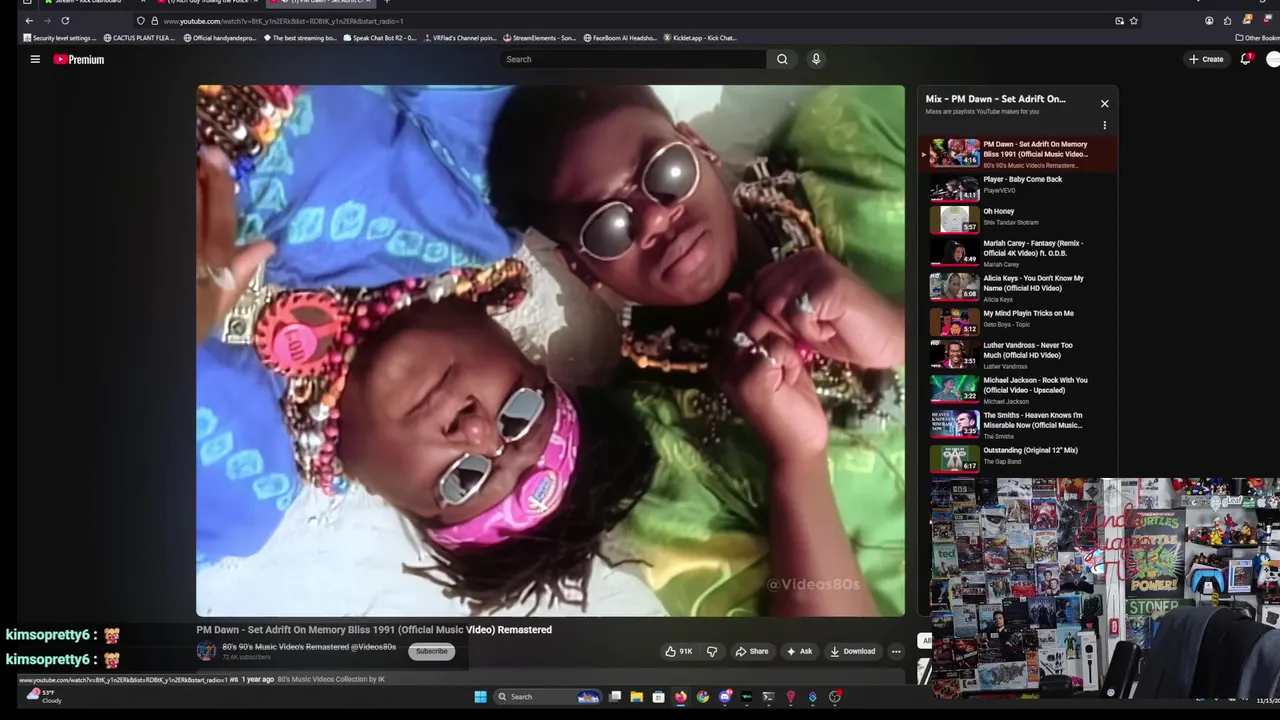Screen dimensions: 1280x720
Task: Expand the Other Bookmarks folder
Action: (1257, 38)
